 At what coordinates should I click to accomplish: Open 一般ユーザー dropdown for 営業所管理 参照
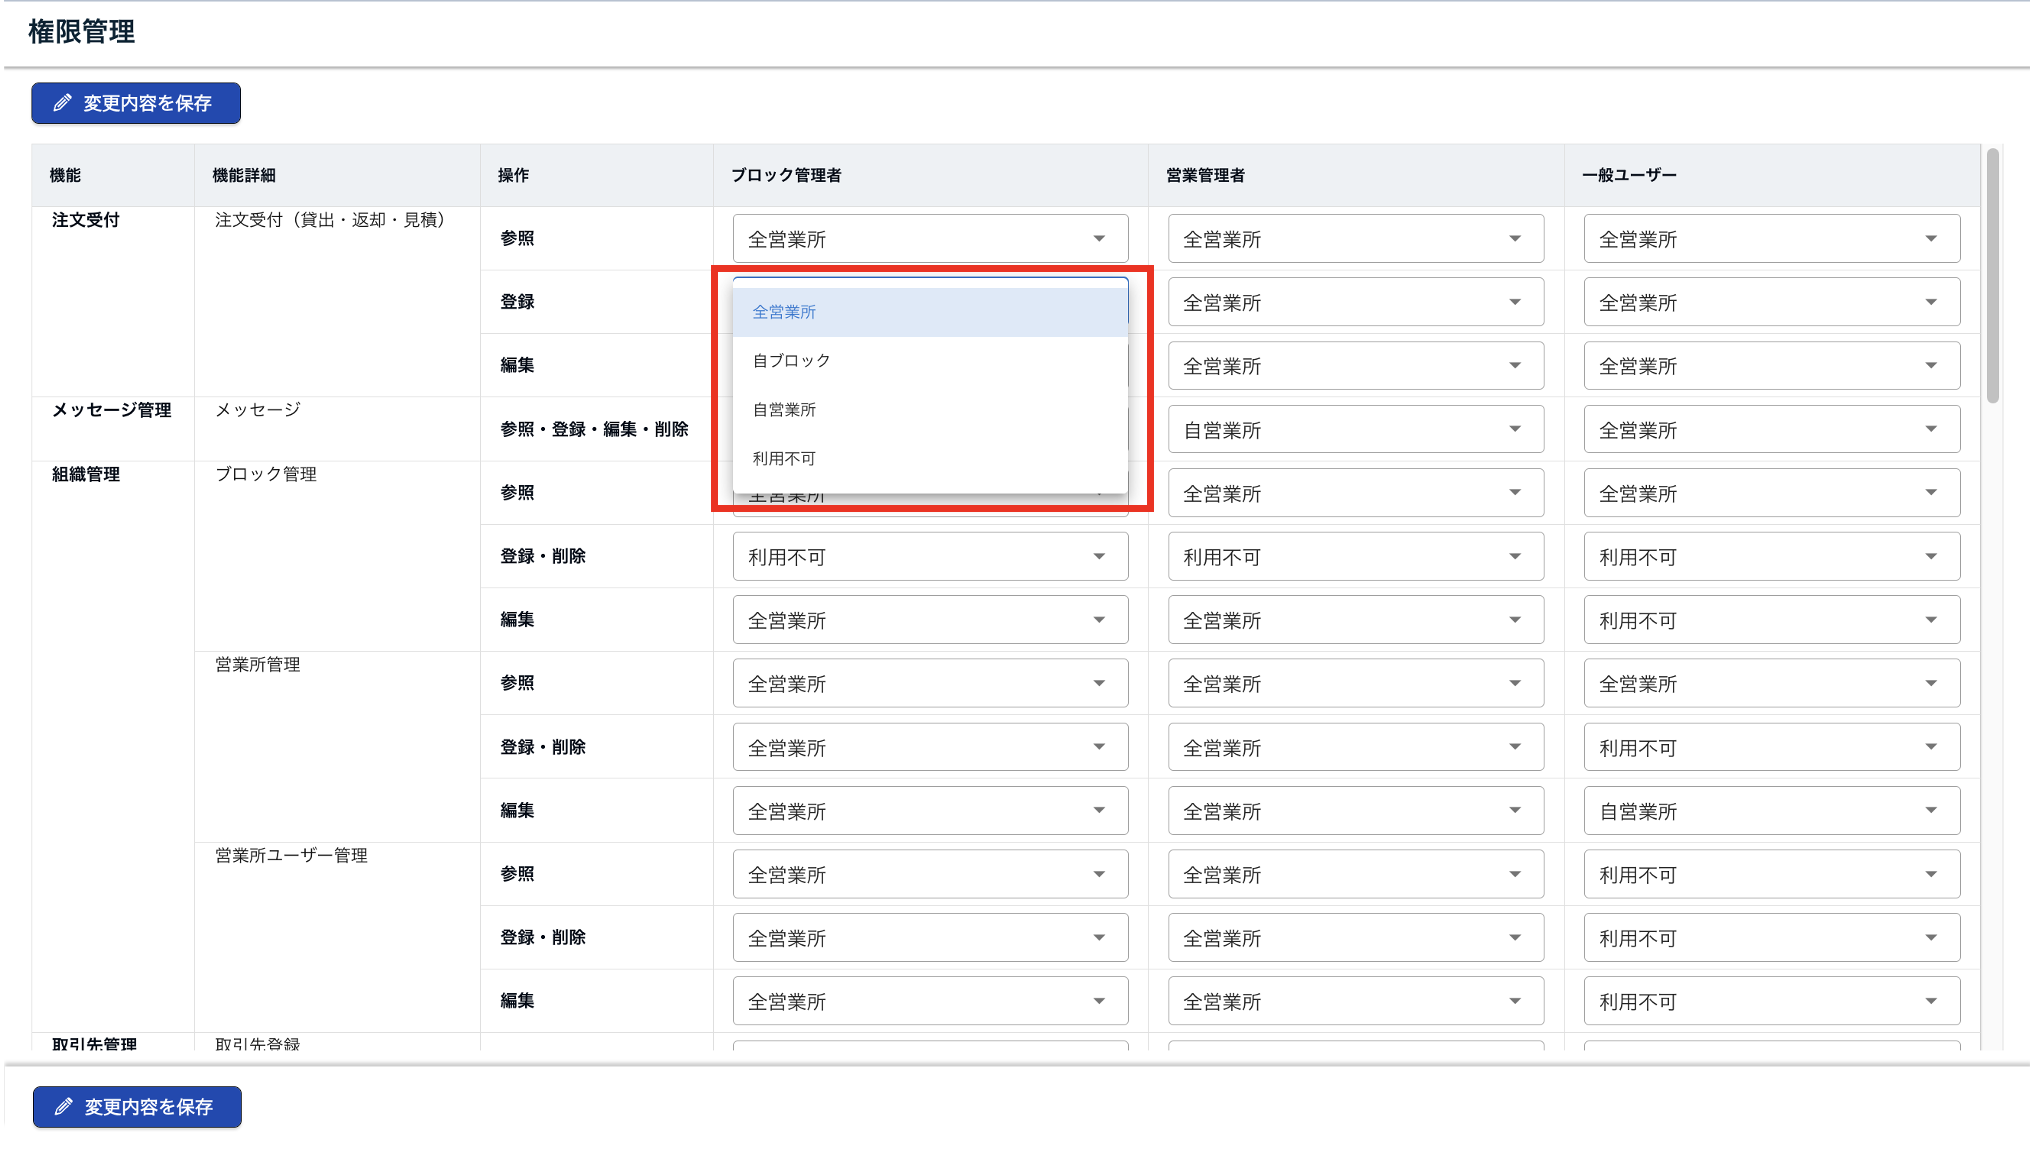(1772, 684)
